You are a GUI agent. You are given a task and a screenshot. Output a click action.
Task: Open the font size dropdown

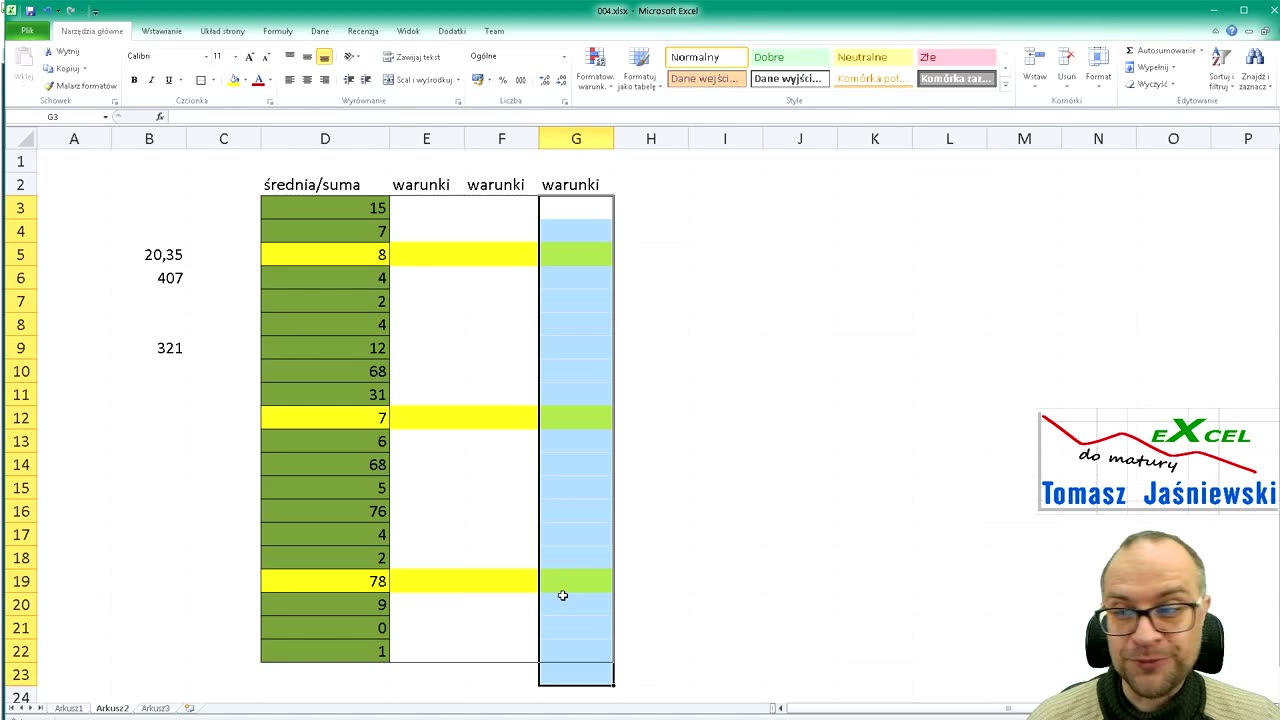(x=235, y=56)
